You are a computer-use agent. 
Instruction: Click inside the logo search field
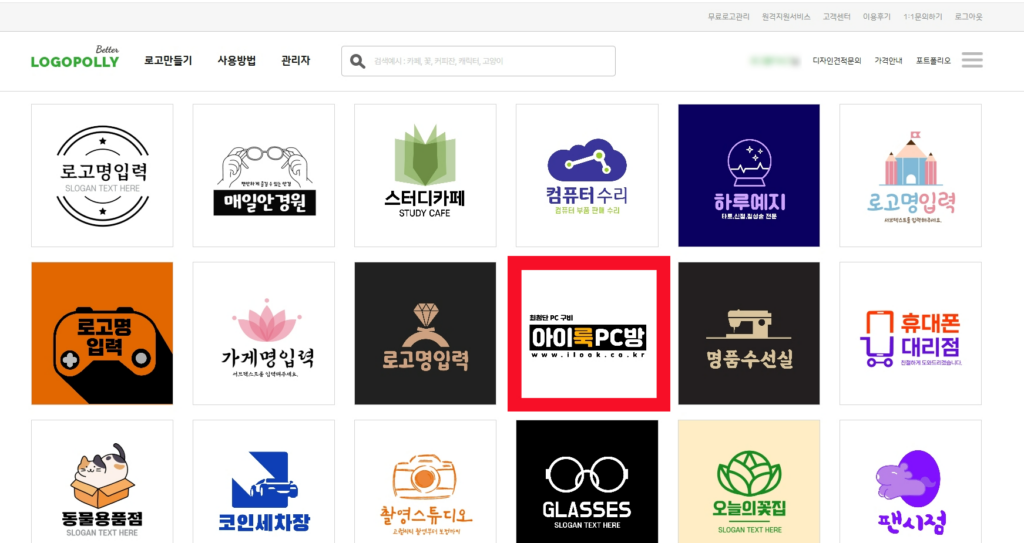(x=478, y=61)
